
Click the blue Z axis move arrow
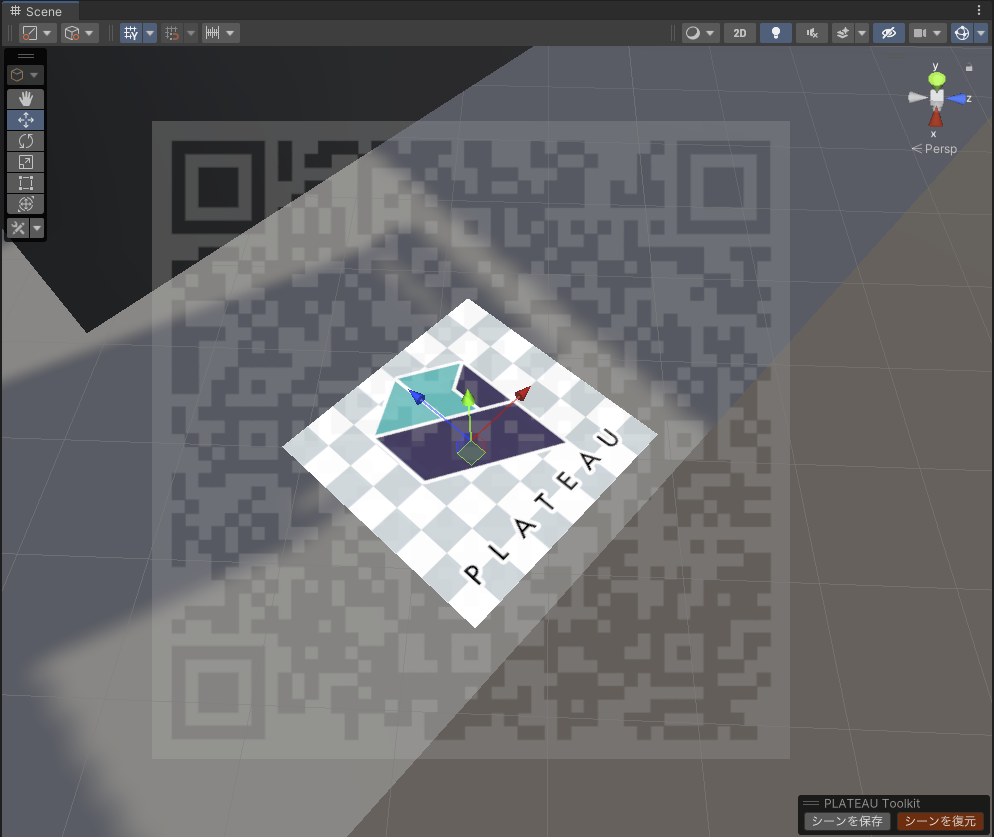(416, 397)
